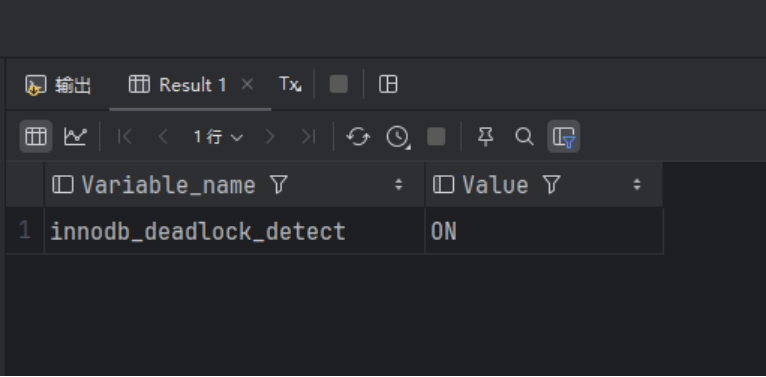Reload the result page data
This screenshot has height=377, width=766.
pyautogui.click(x=358, y=136)
